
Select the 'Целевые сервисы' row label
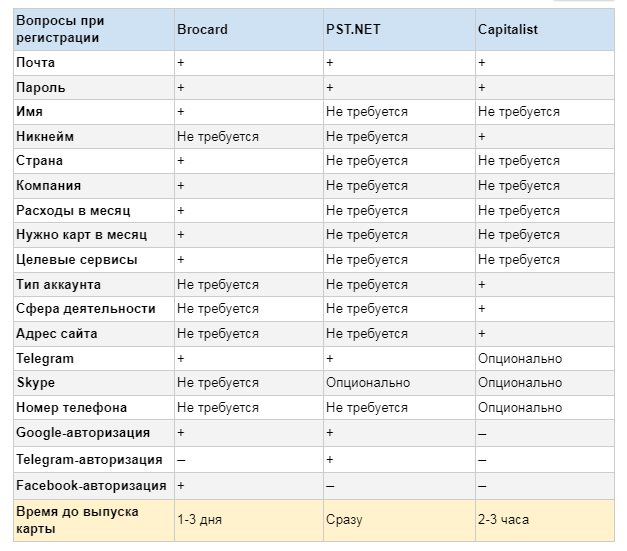coord(77,260)
